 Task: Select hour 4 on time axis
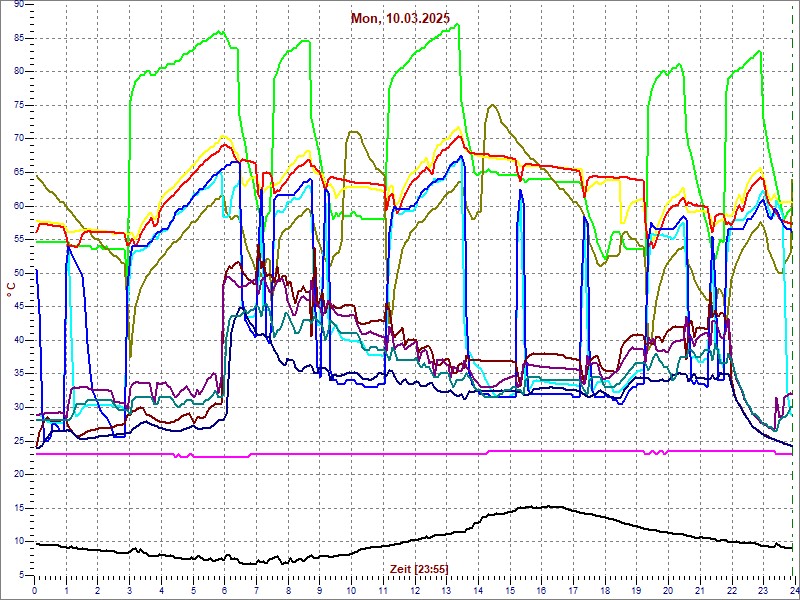pyautogui.click(x=161, y=590)
